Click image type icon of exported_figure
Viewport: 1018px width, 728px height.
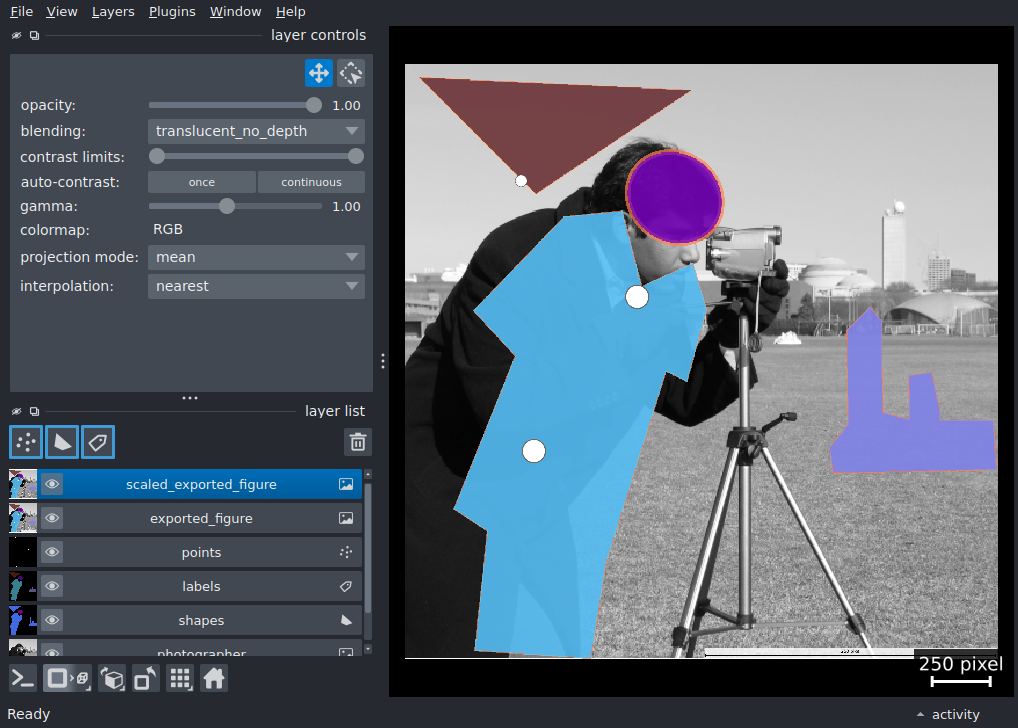click(346, 518)
